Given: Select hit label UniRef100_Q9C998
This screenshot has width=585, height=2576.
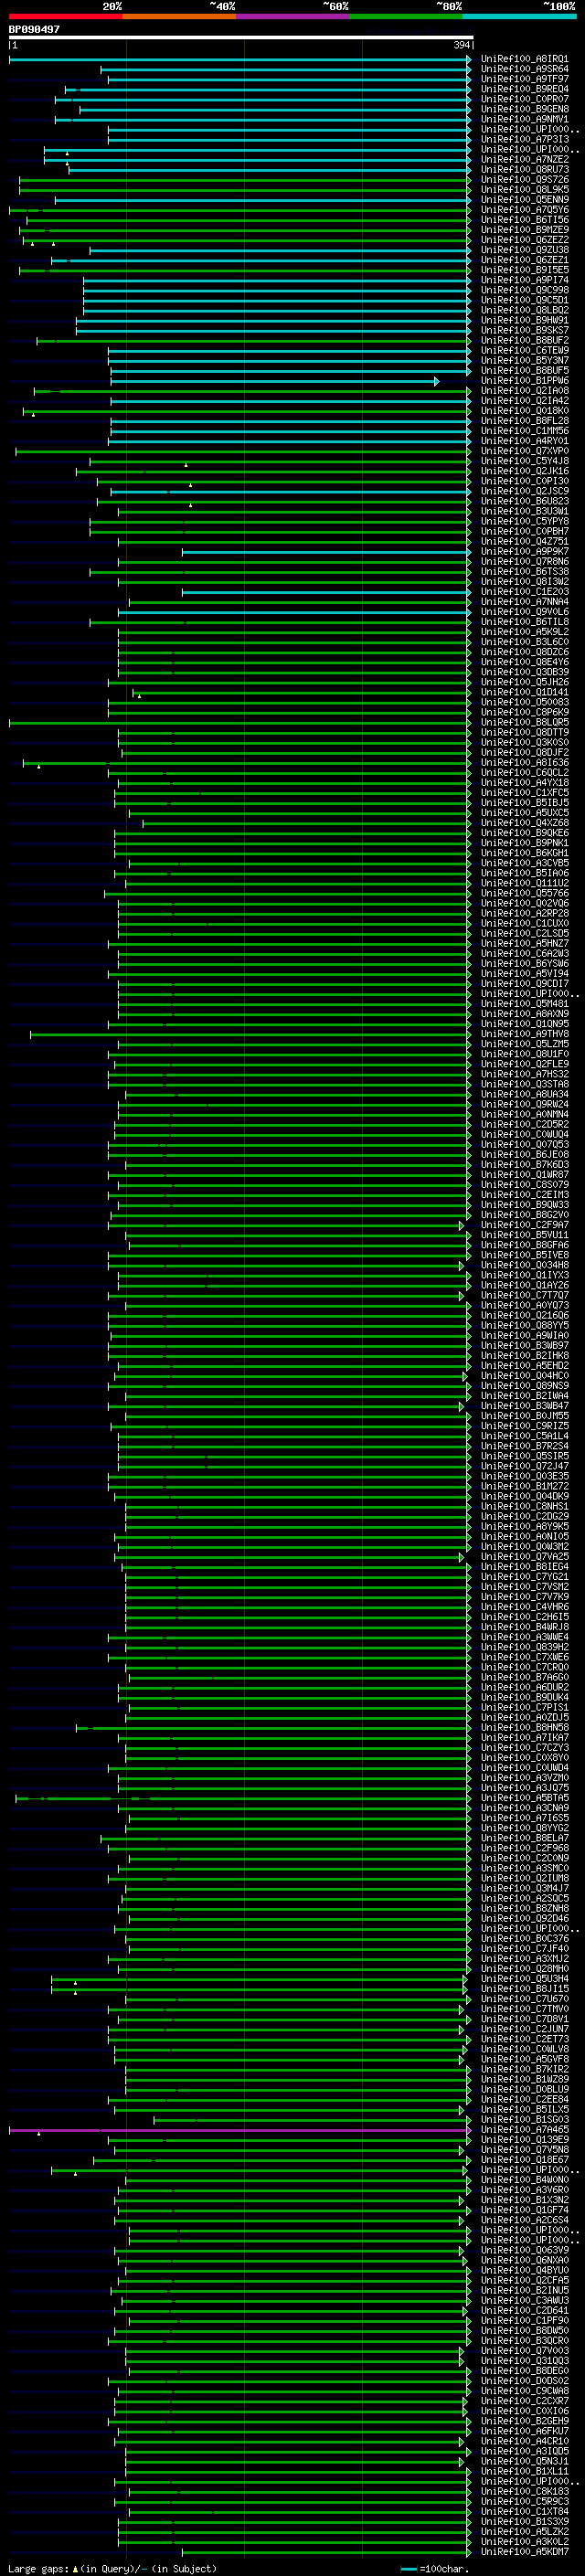Looking at the screenshot, I should pyautogui.click(x=524, y=291).
